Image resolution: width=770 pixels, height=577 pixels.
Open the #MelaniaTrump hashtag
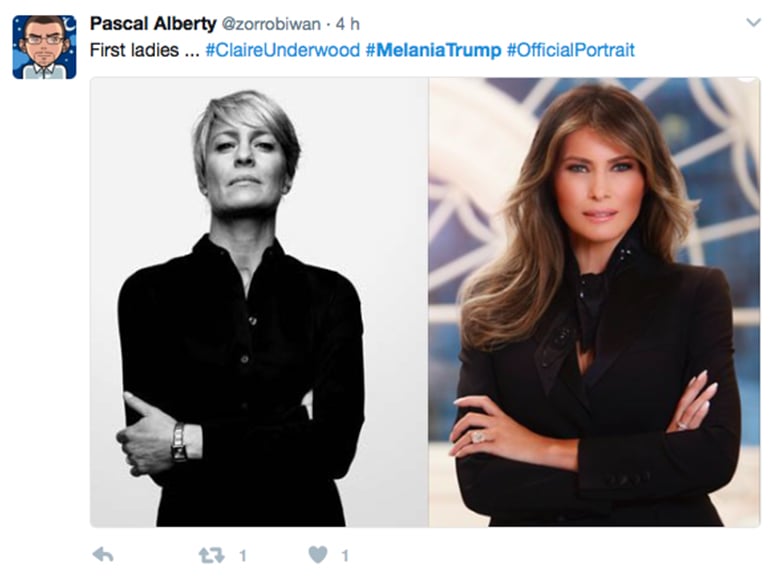433,50
